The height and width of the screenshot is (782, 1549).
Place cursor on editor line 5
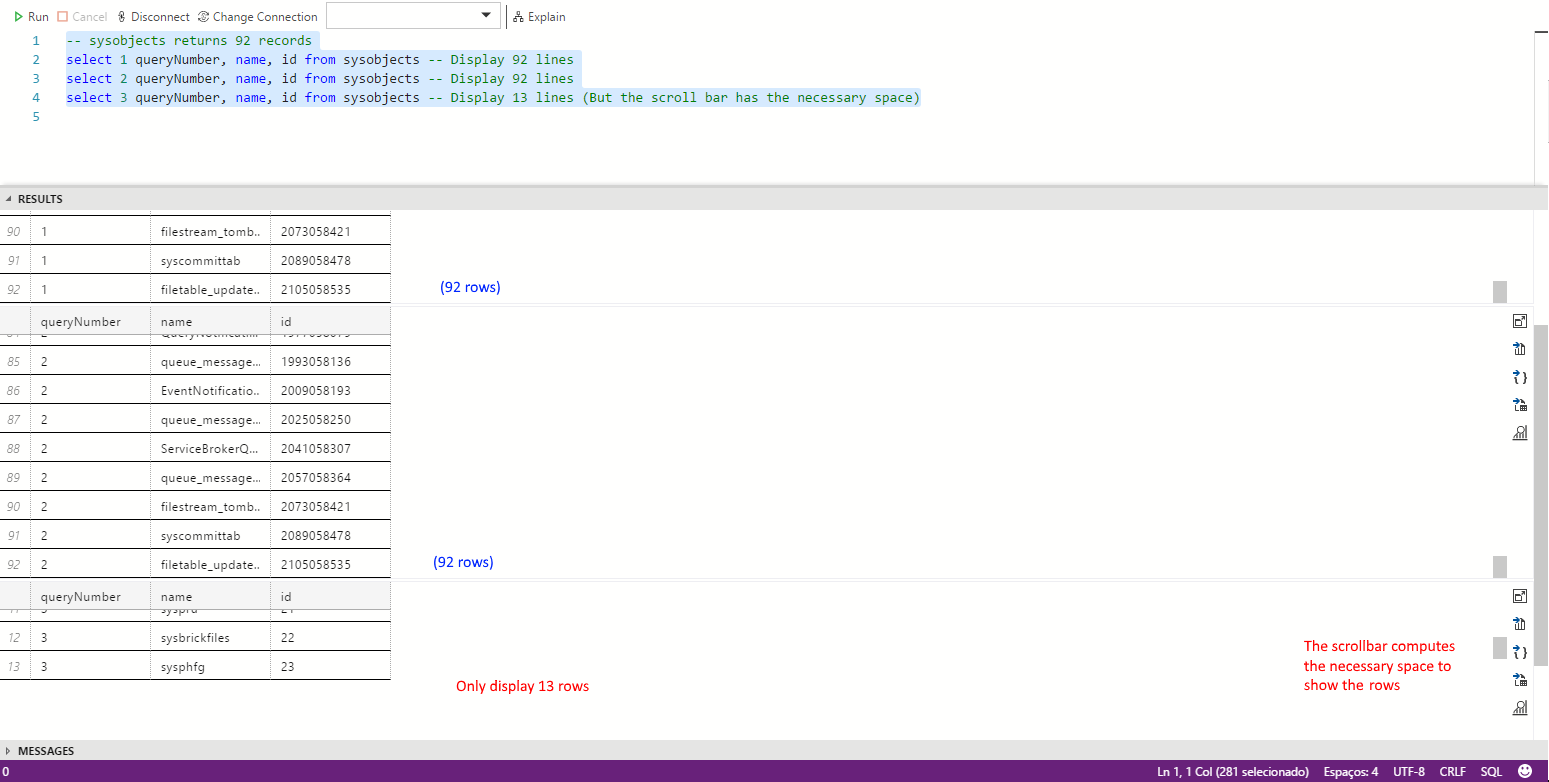click(x=800, y=117)
